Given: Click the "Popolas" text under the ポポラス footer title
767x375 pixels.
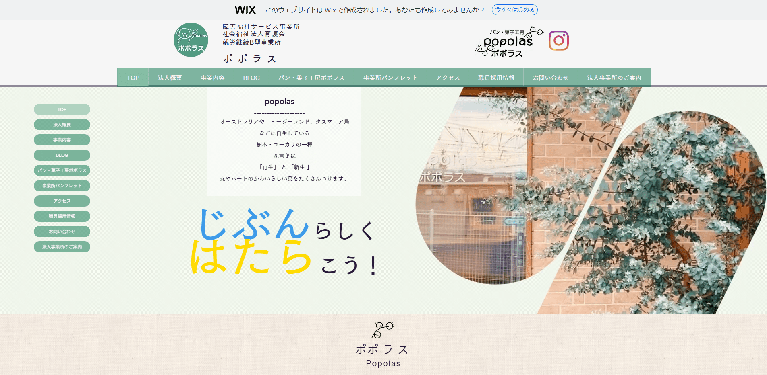Looking at the screenshot, I should pos(384,363).
